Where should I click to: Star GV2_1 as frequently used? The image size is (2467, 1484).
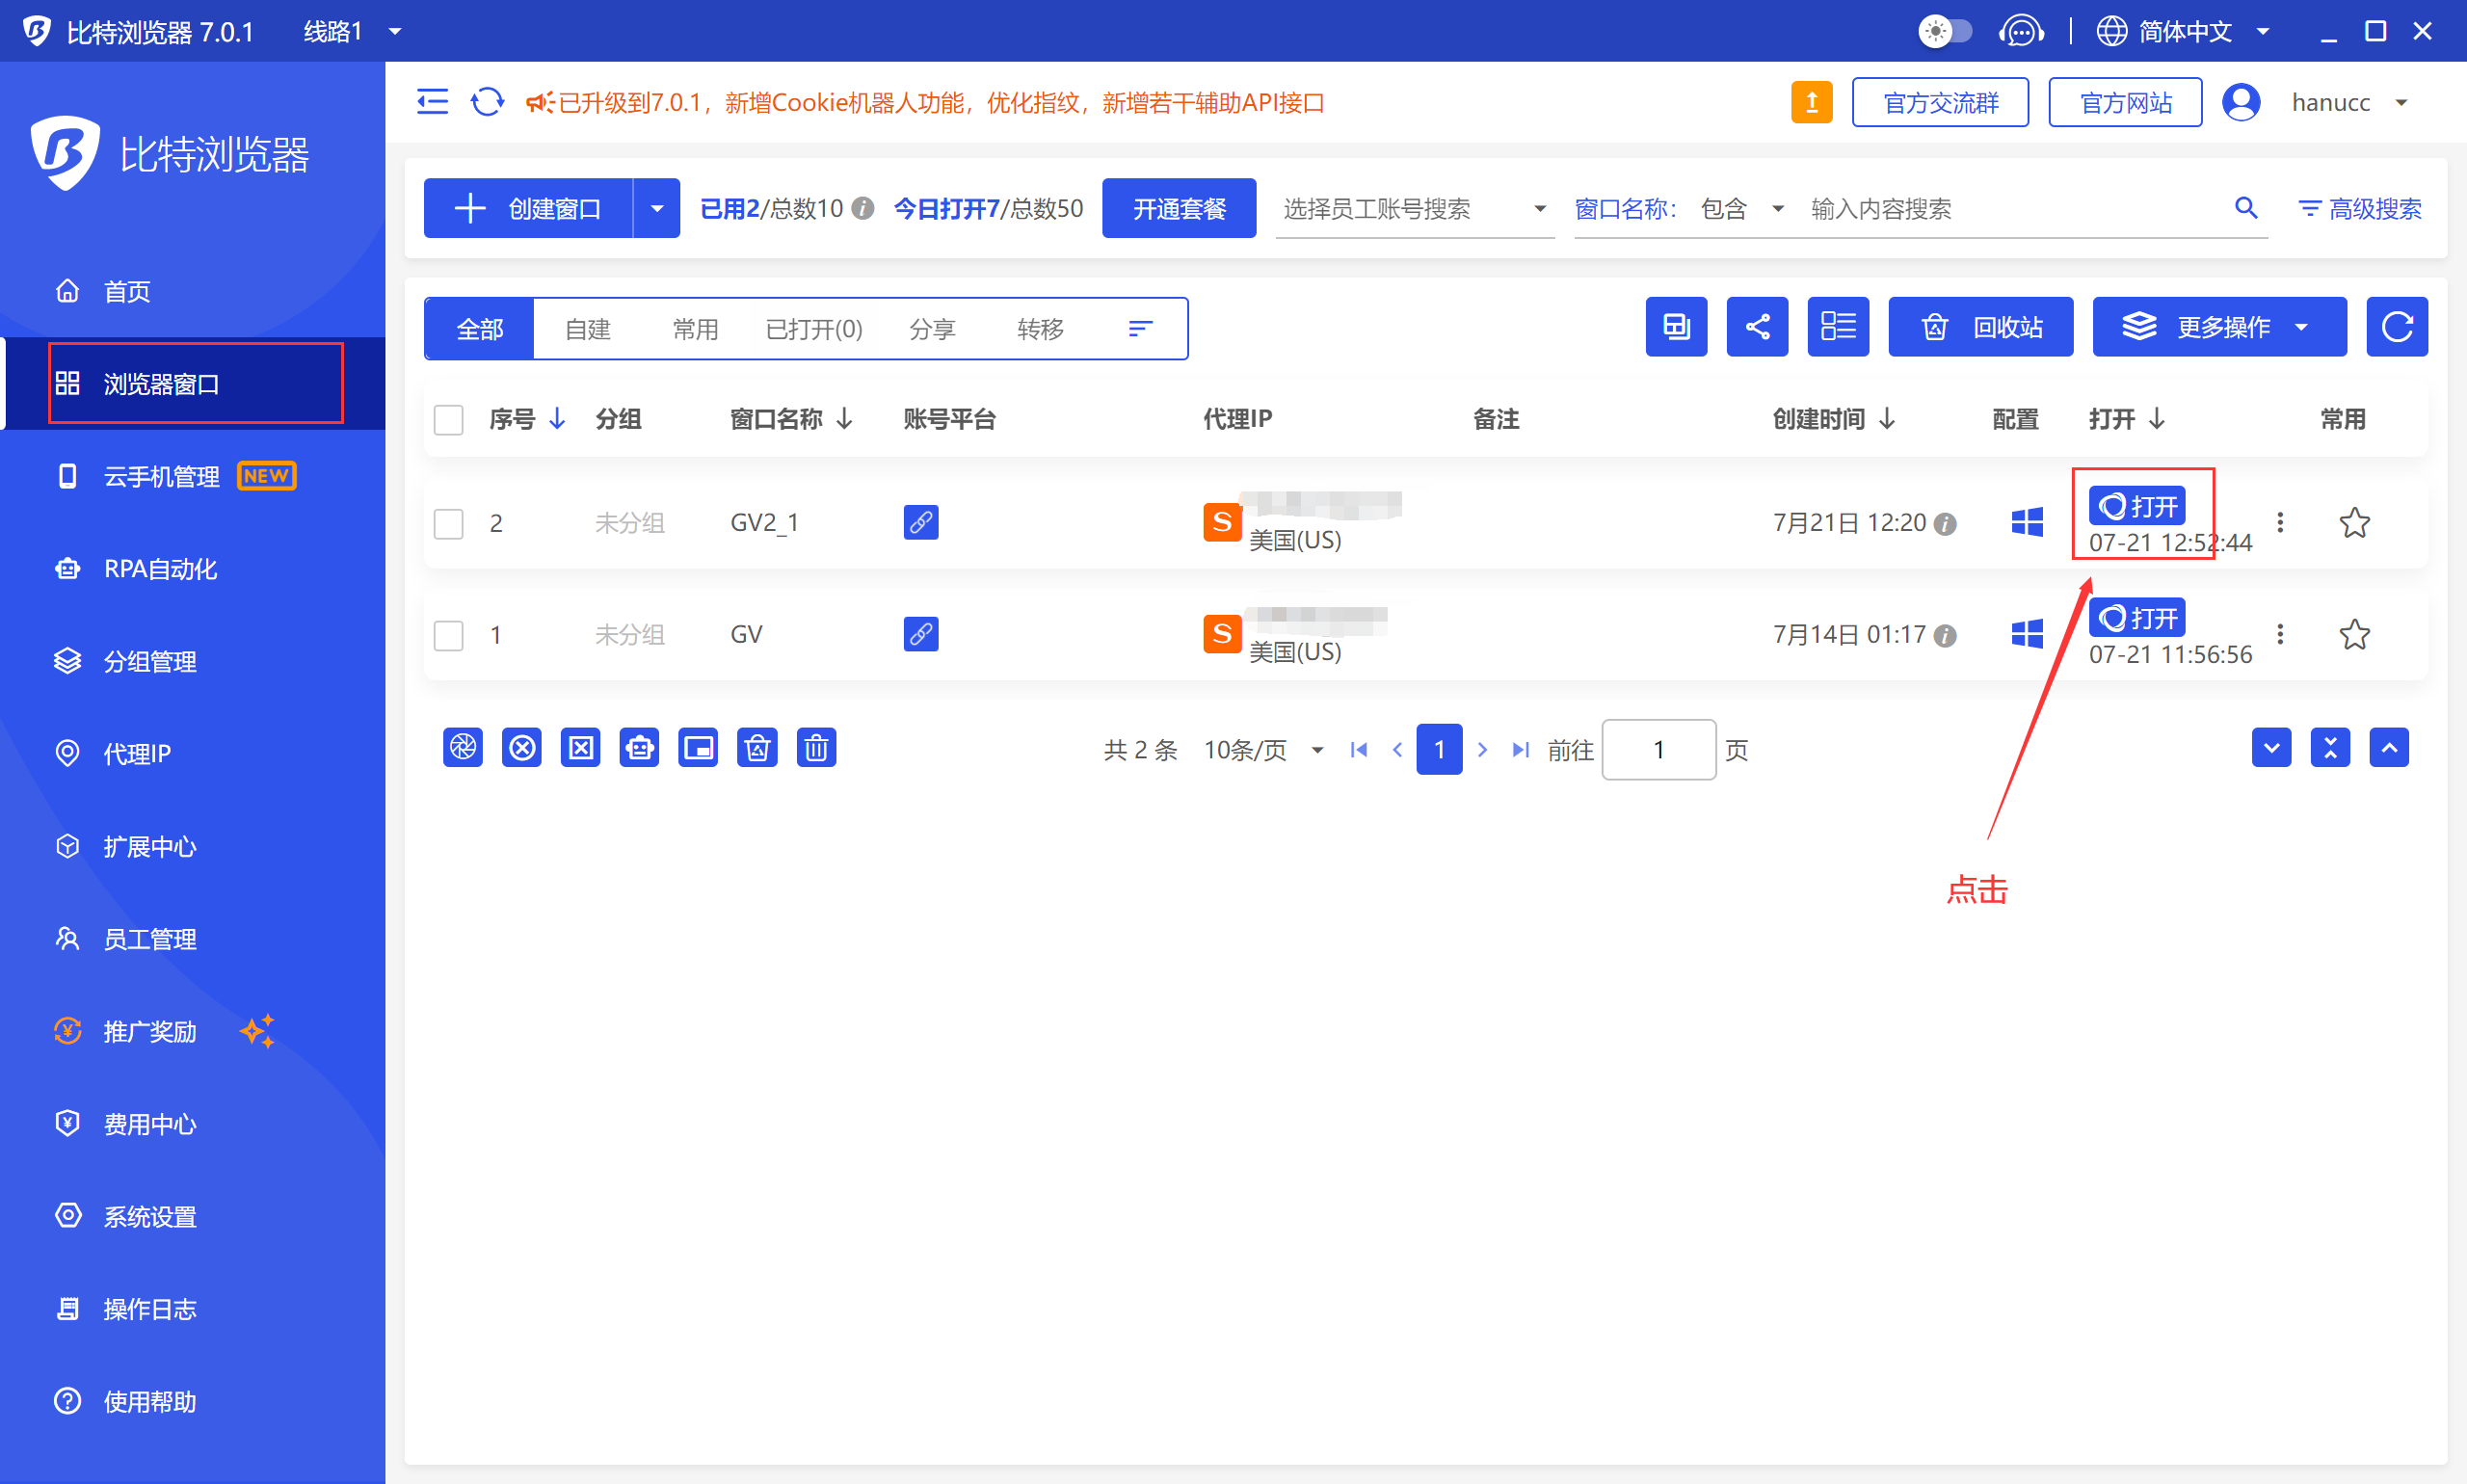point(2354,522)
